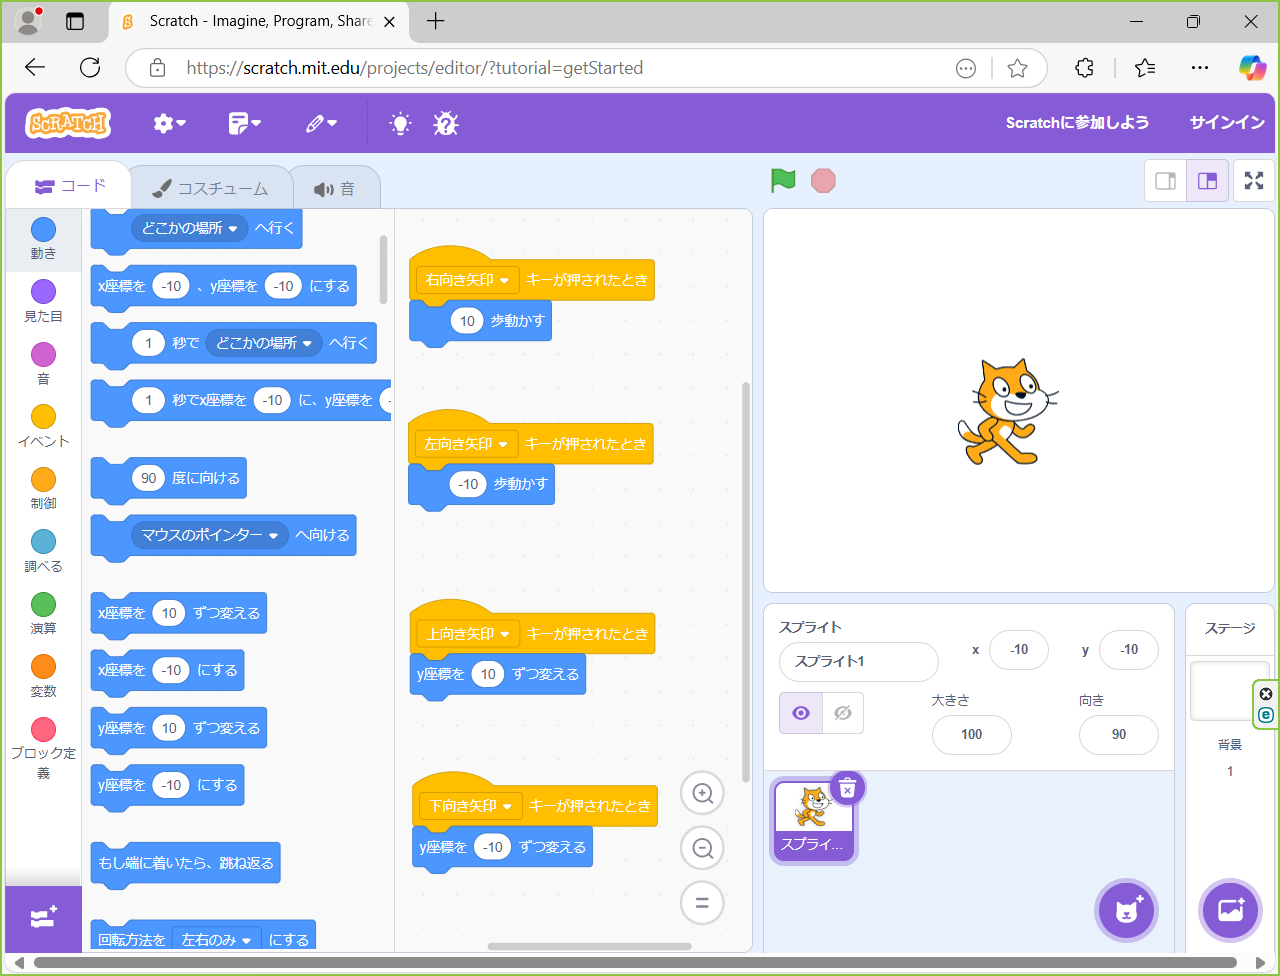Hide the sprite with crossed-eye icon

click(843, 713)
